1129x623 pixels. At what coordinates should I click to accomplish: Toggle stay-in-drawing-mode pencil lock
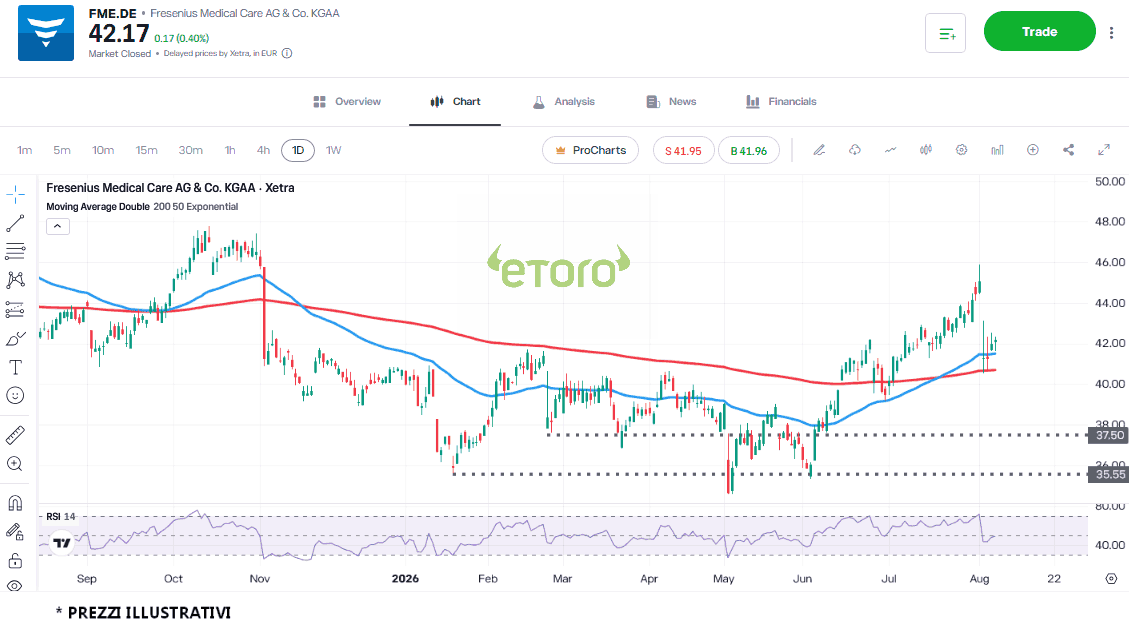15,532
